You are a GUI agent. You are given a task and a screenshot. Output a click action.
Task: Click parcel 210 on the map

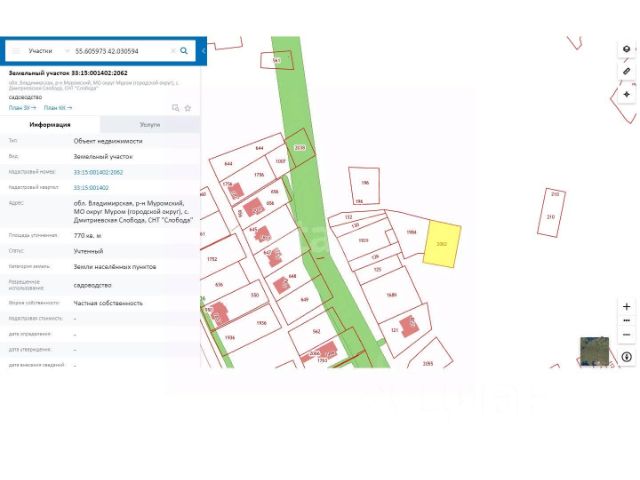pos(551,217)
